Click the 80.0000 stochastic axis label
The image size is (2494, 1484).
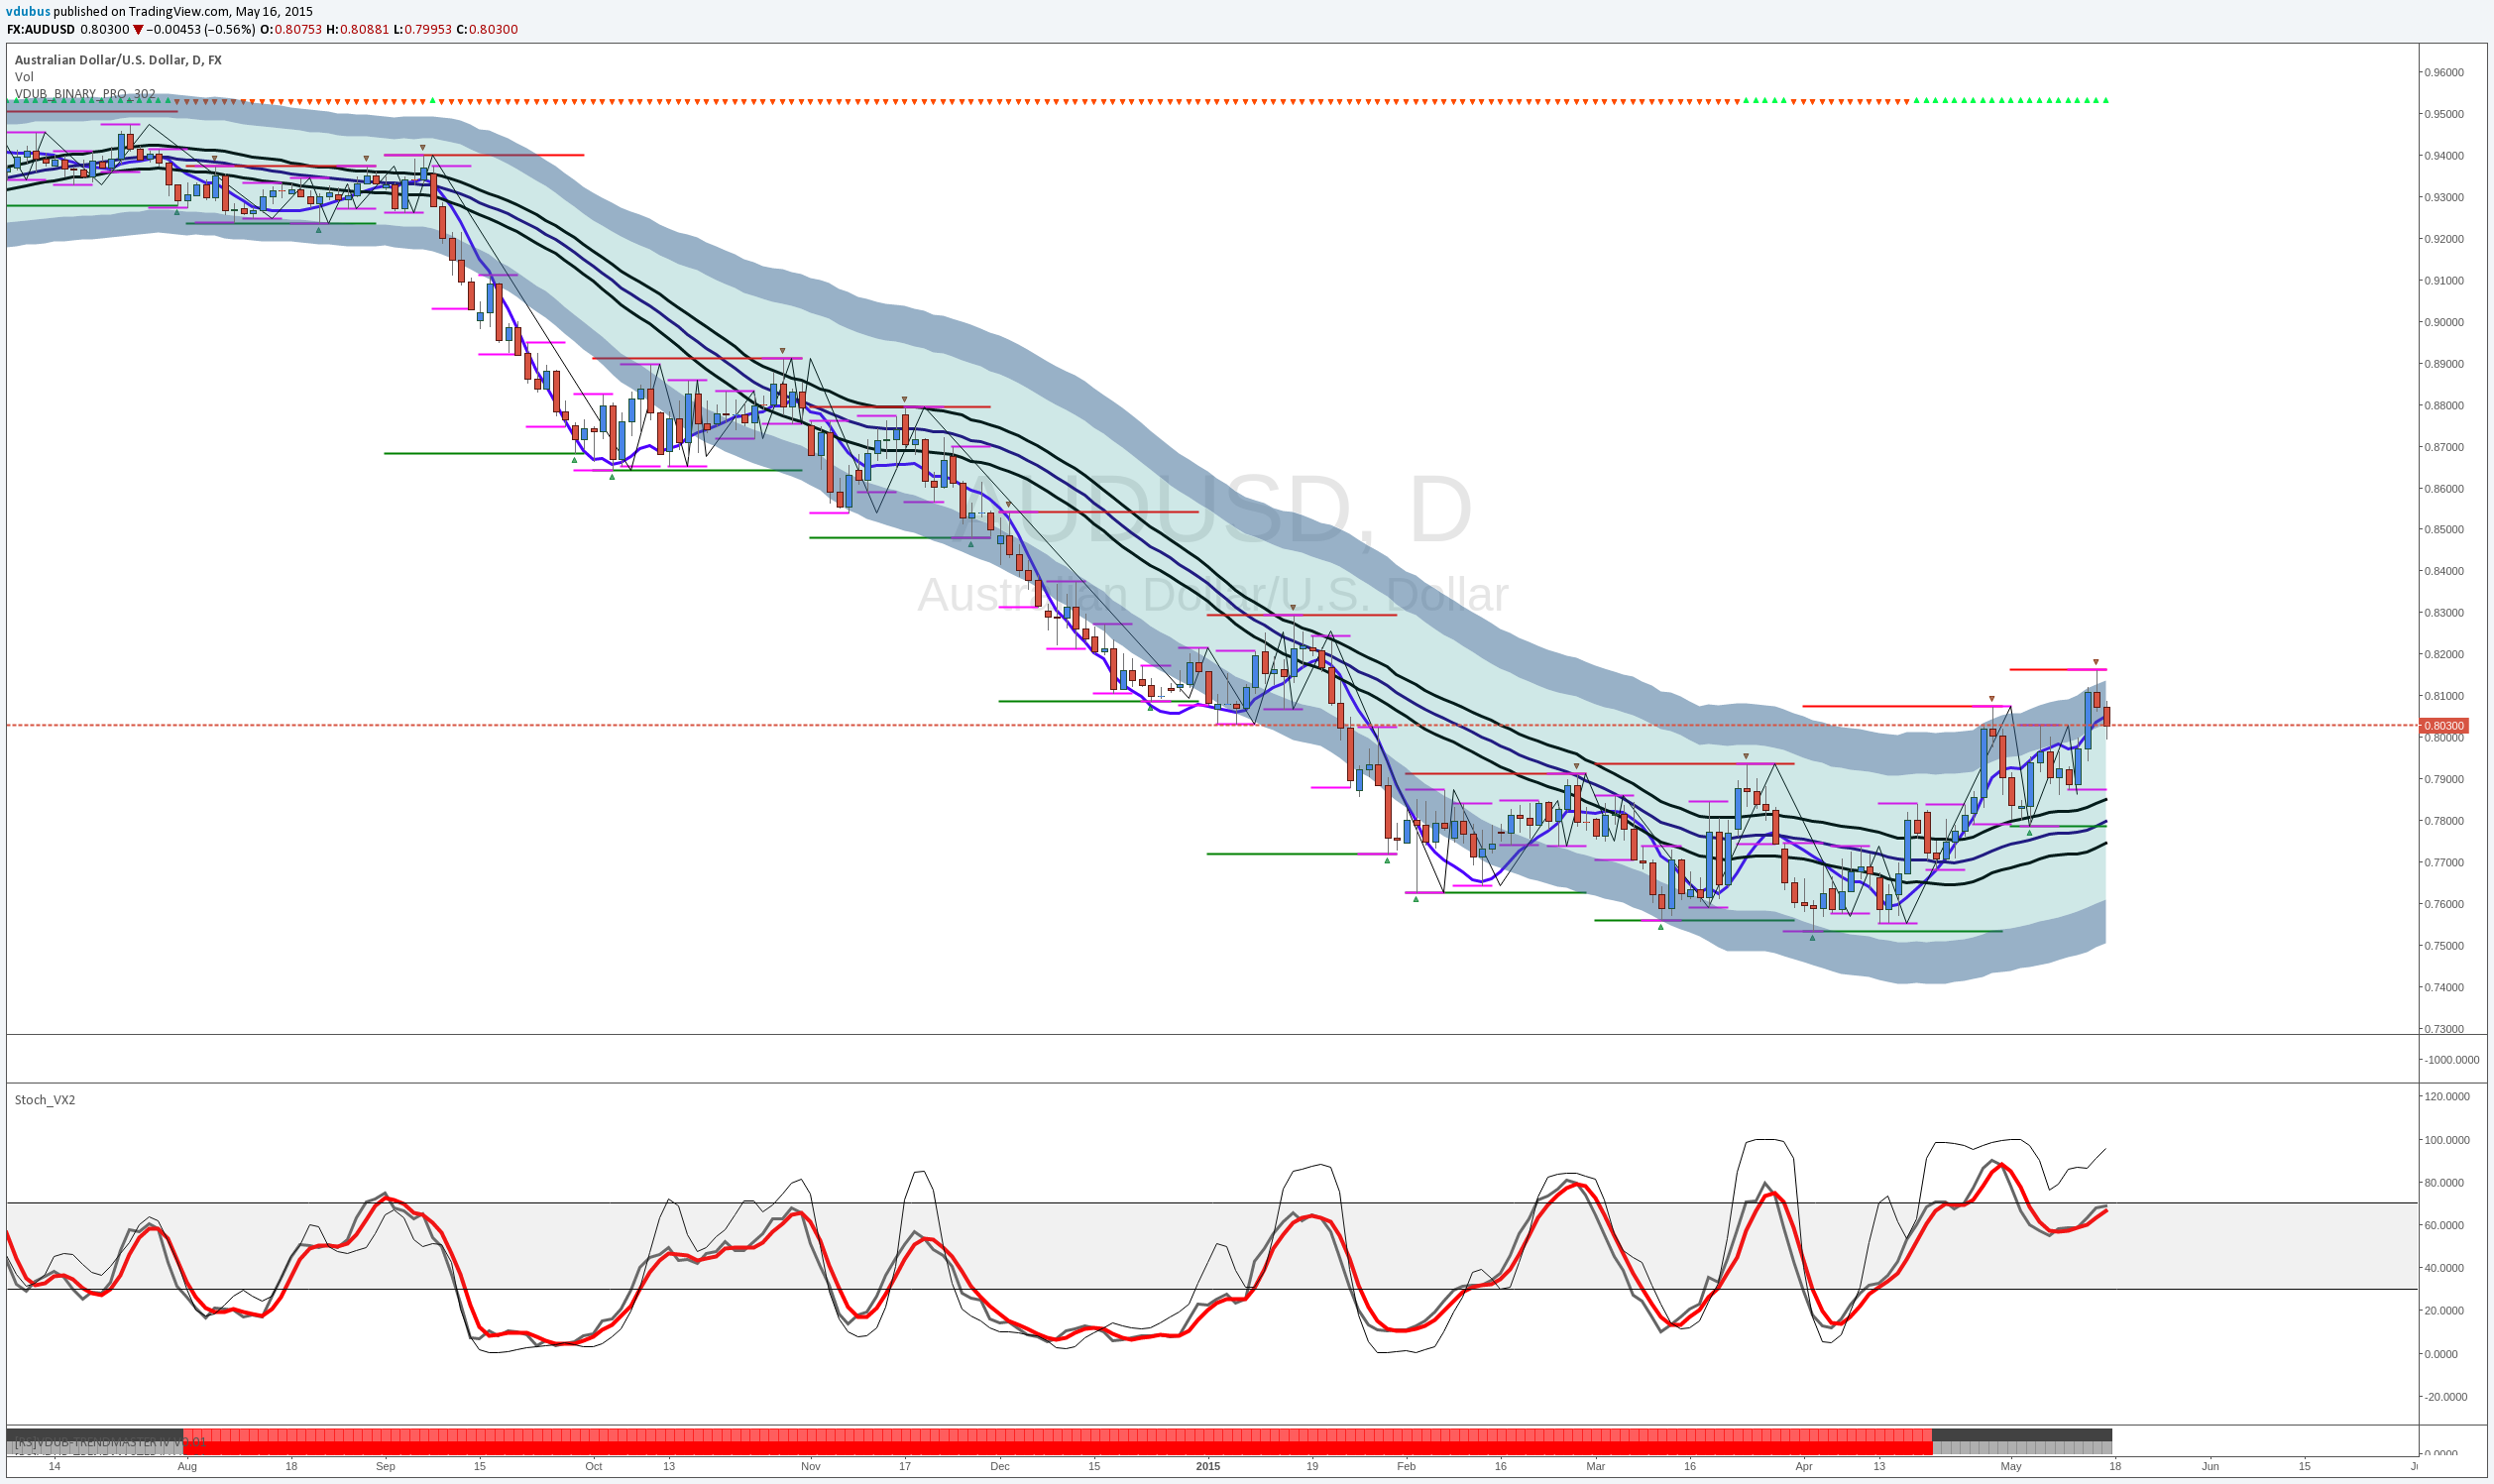(2446, 1183)
